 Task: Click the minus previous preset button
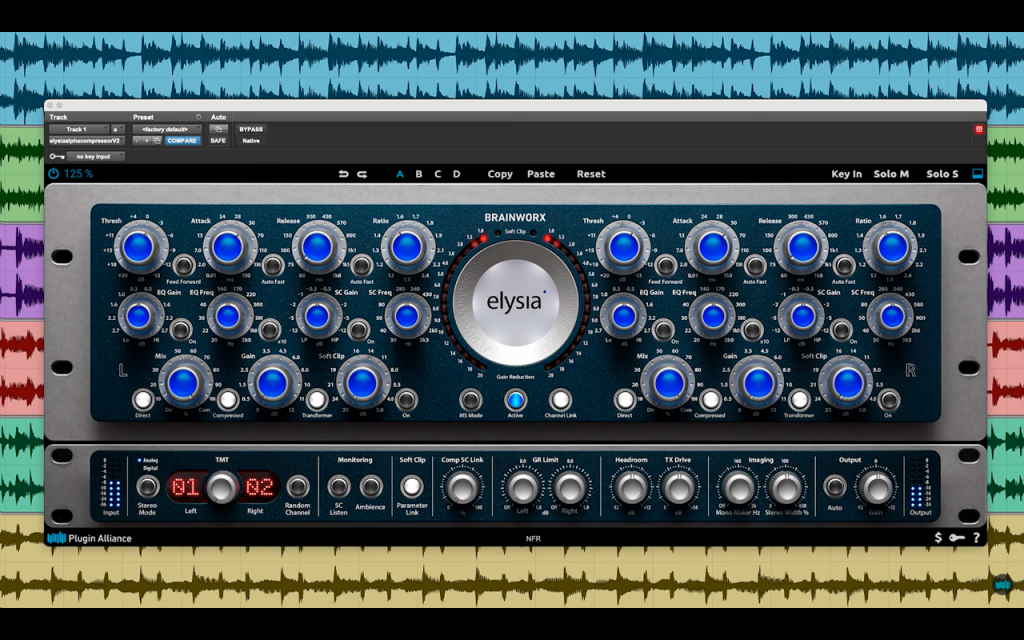[137, 140]
